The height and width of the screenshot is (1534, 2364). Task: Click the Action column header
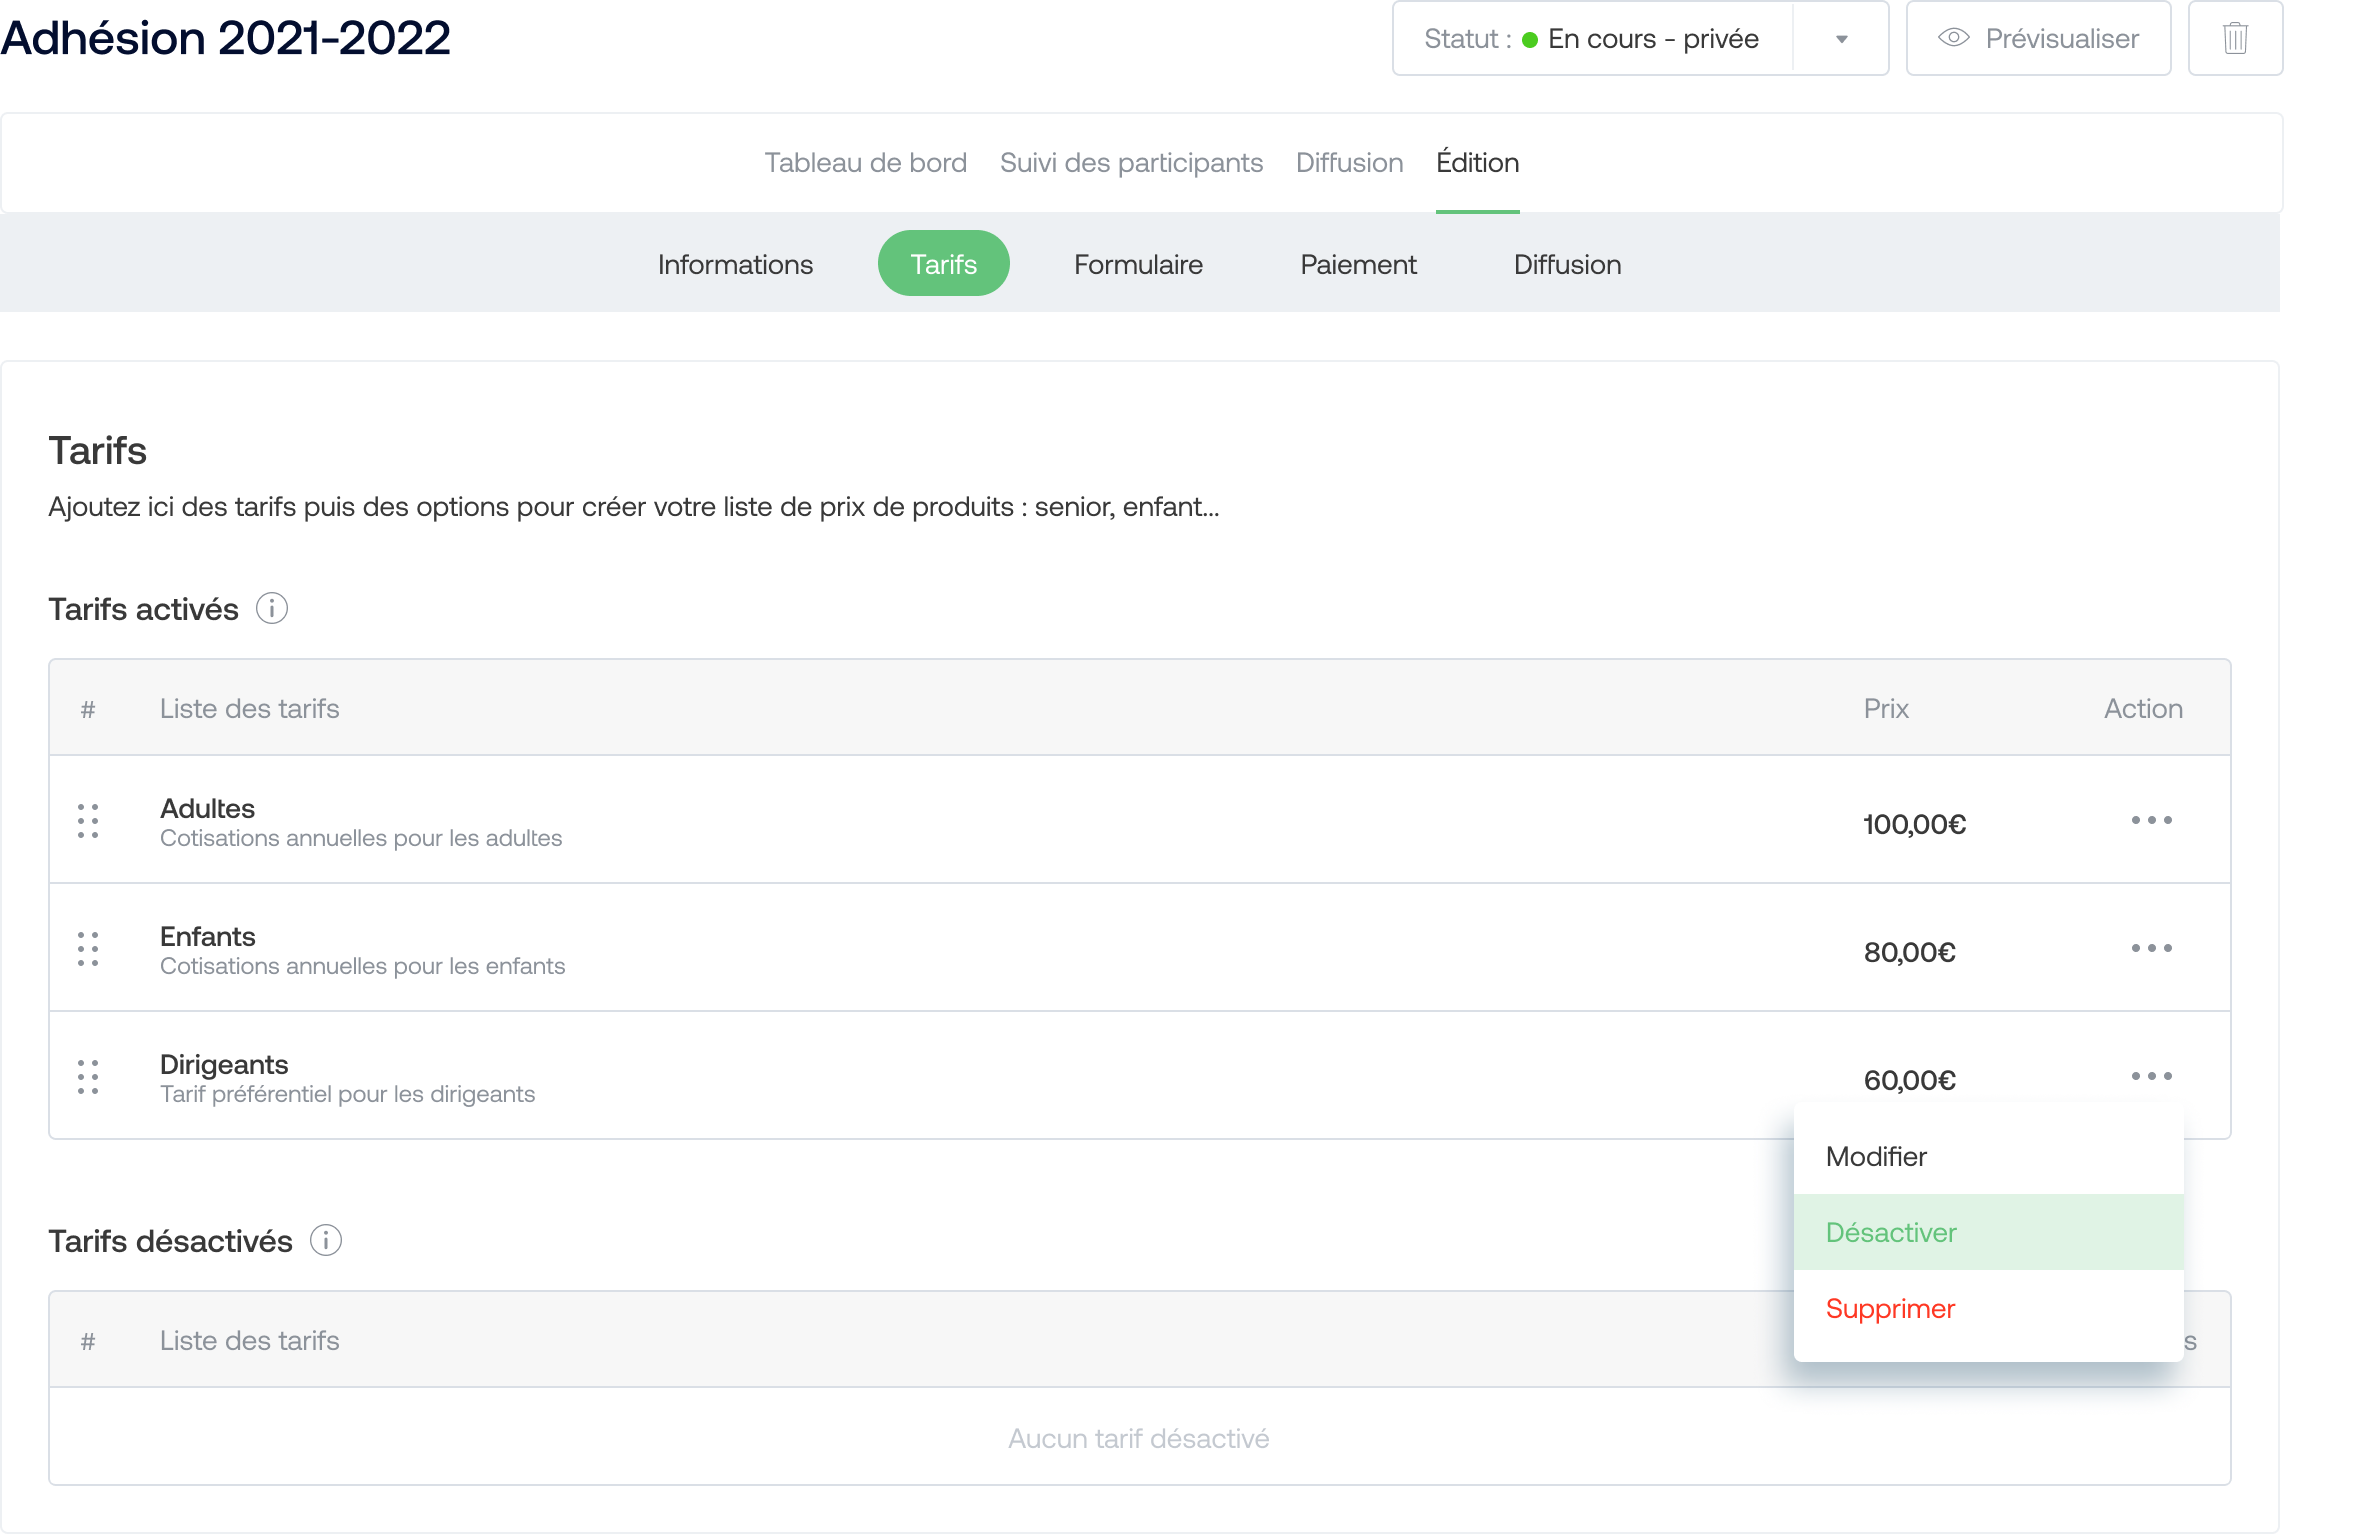[2143, 708]
